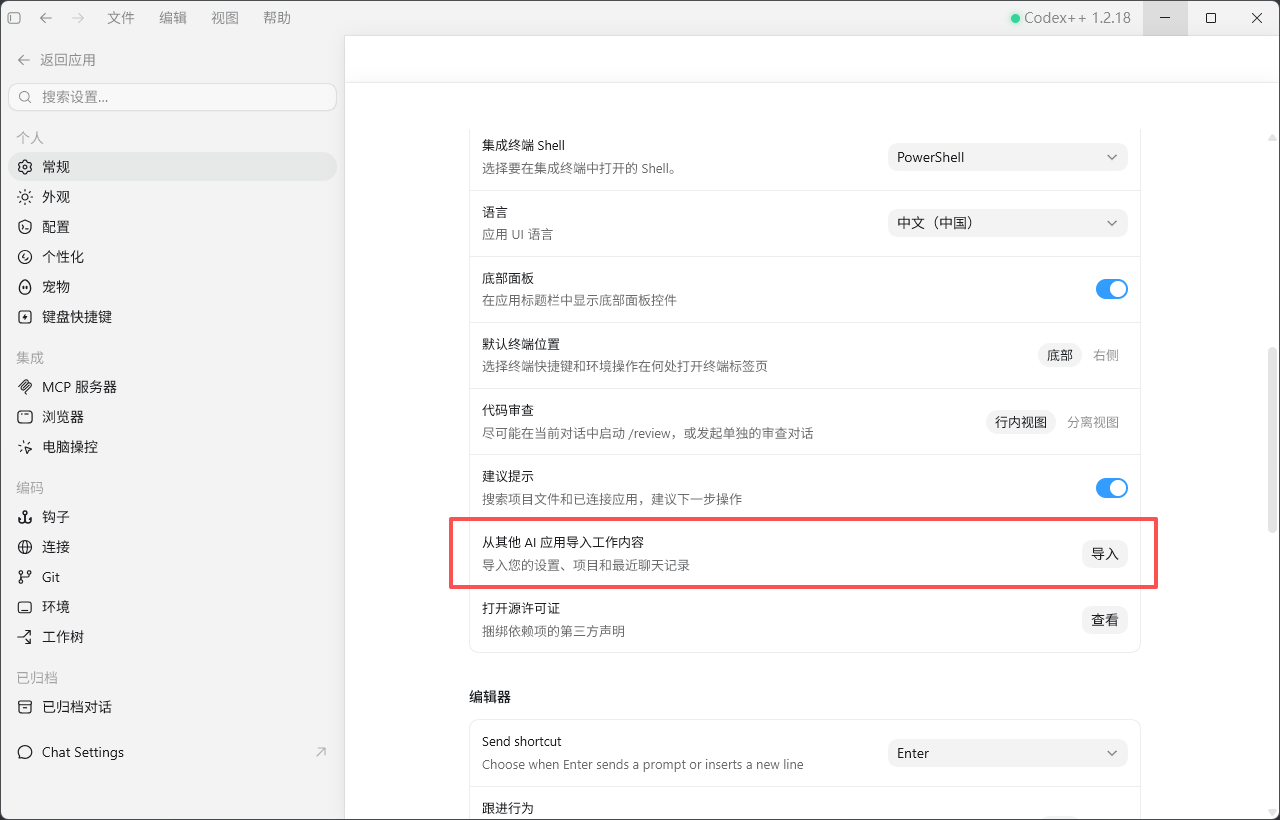The image size is (1280, 820).
Task: Click the 环境 icon in sidebar
Action: coord(25,607)
